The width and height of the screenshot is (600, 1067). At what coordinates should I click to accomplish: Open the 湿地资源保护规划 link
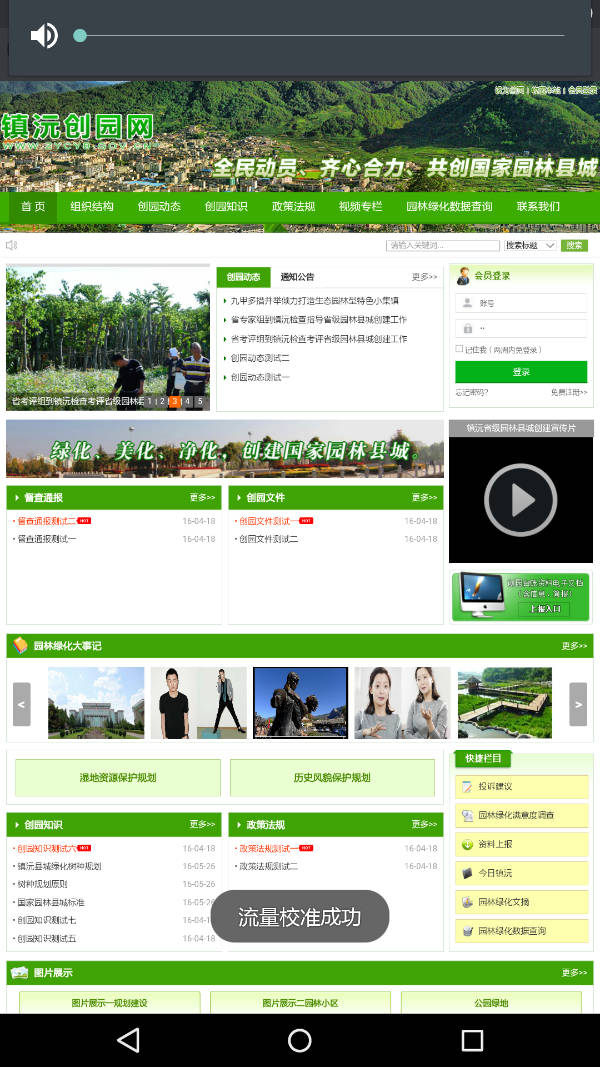point(118,778)
